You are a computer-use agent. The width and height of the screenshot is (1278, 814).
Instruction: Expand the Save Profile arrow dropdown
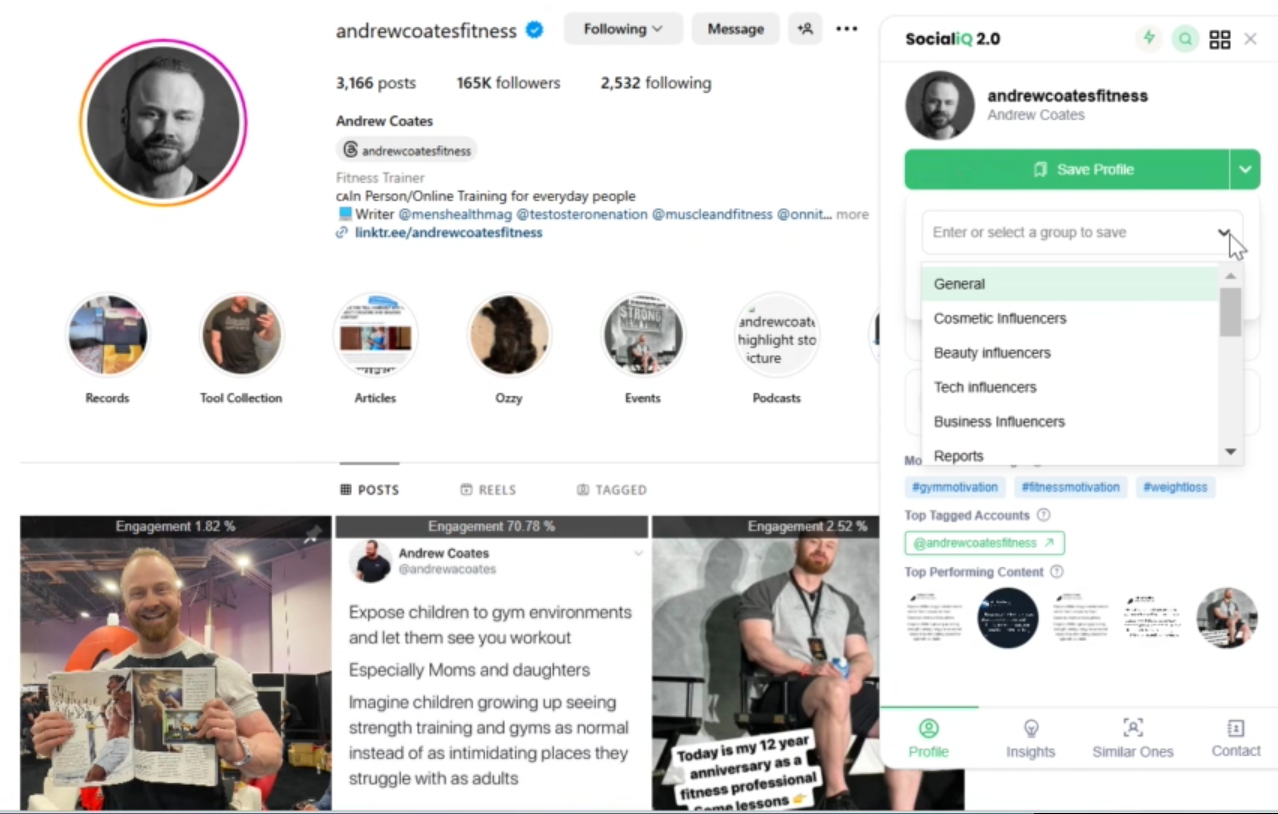(x=1245, y=170)
